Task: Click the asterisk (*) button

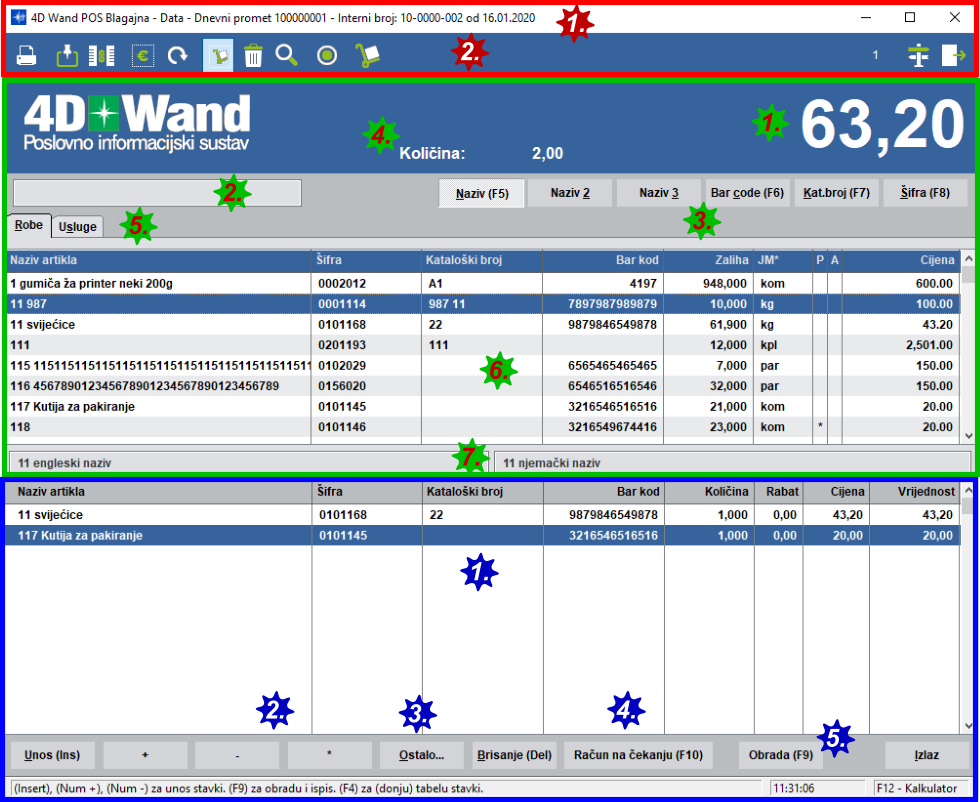Action: click(x=329, y=755)
